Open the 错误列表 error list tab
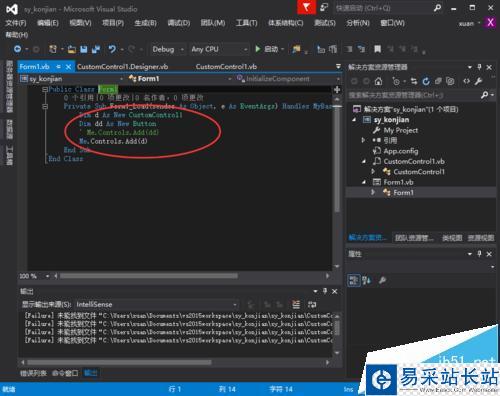The height and width of the screenshot is (396, 500). click(33, 373)
